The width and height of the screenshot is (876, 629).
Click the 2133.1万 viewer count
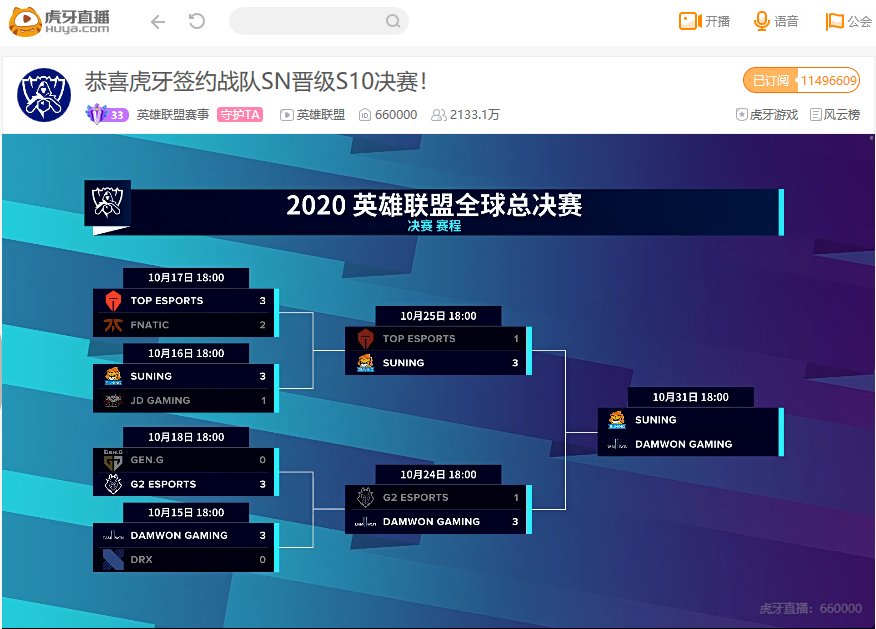pos(466,115)
